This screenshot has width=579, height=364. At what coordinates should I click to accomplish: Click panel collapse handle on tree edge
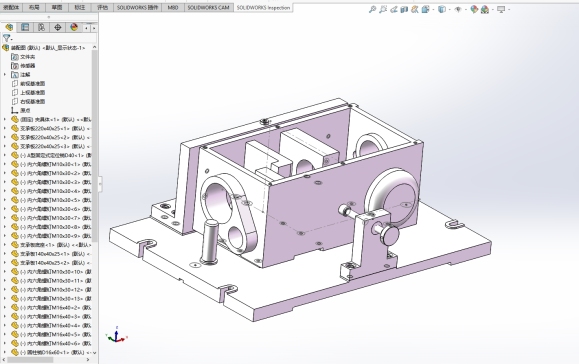pos(100,184)
